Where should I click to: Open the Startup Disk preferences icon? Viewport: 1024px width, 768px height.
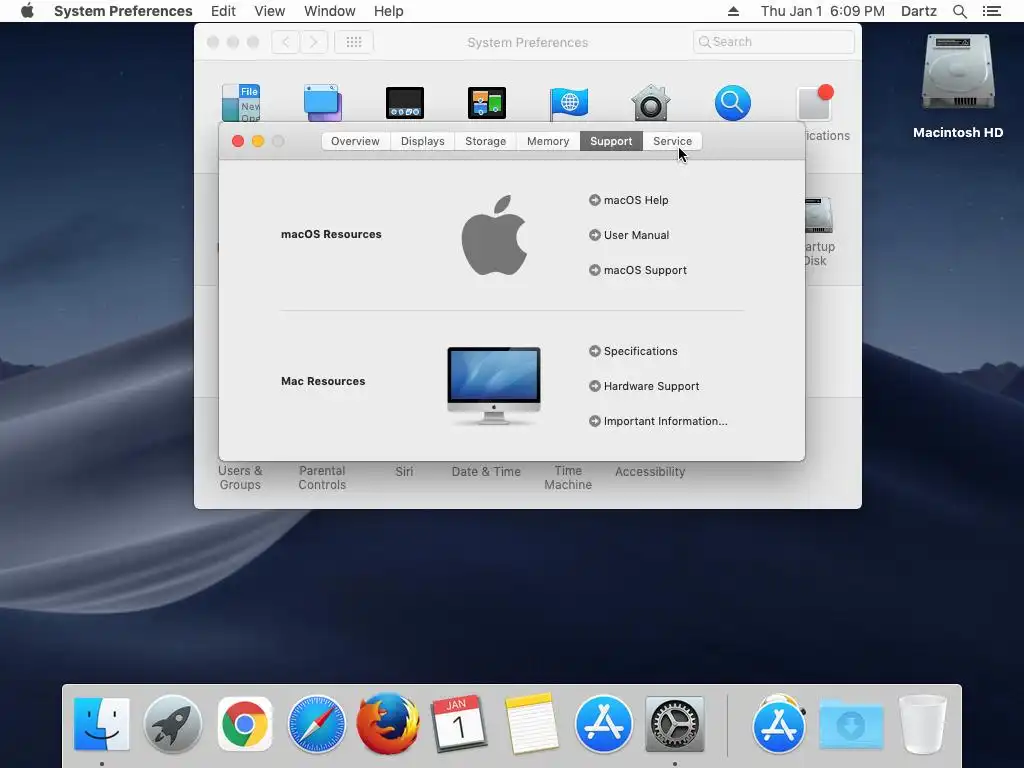(819, 216)
